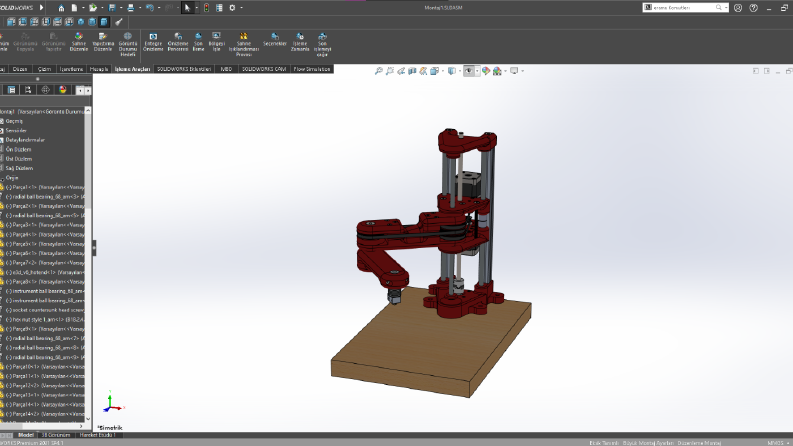
Task: Click feature tree scroll up arrow
Action: pyautogui.click(x=88, y=110)
